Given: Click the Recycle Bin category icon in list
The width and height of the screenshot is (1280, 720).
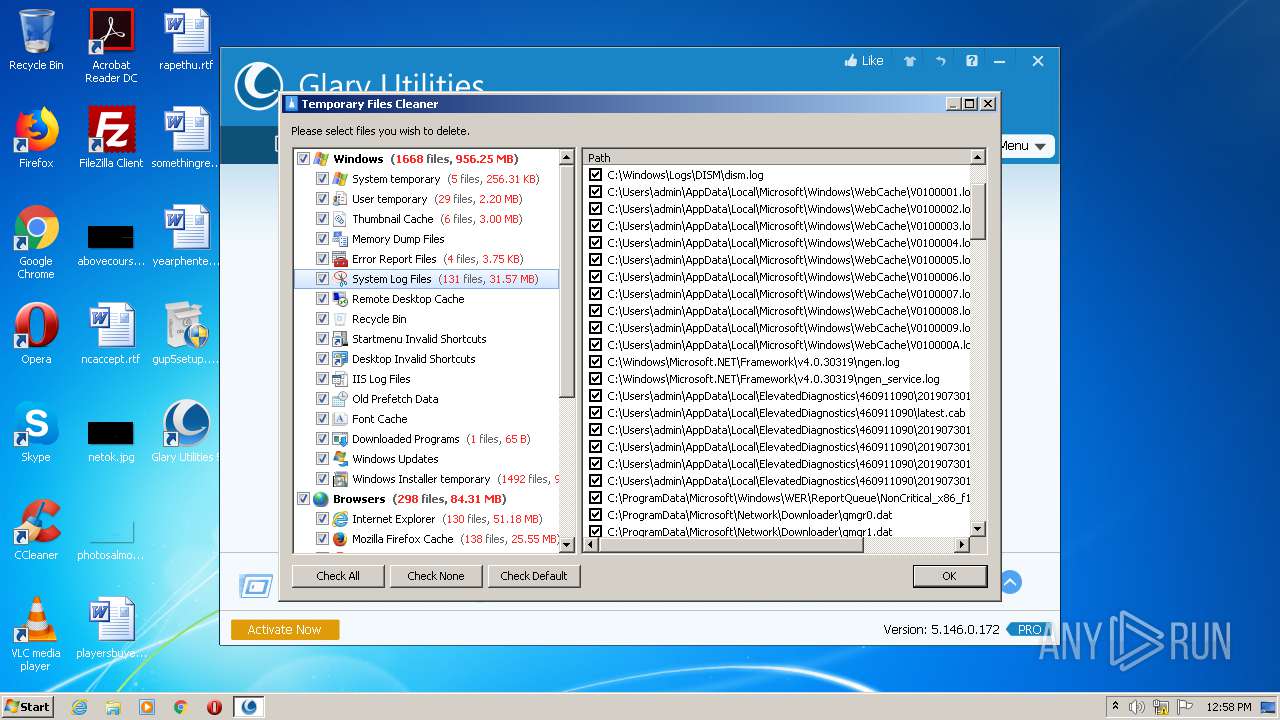Looking at the screenshot, I should tap(340, 319).
